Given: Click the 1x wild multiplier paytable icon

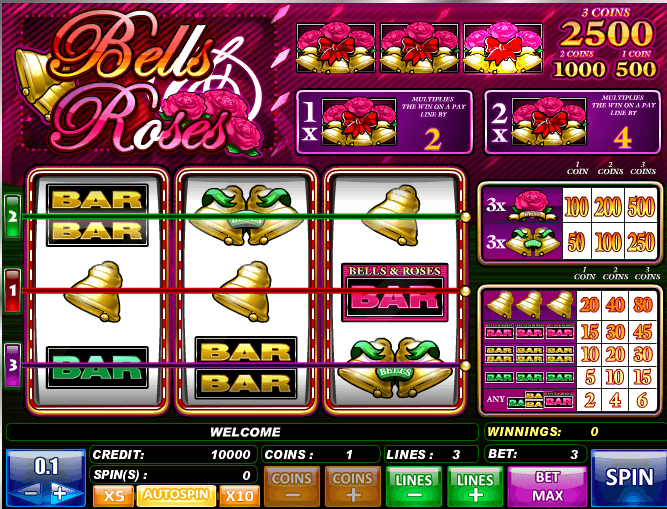Looking at the screenshot, I should pos(359,122).
